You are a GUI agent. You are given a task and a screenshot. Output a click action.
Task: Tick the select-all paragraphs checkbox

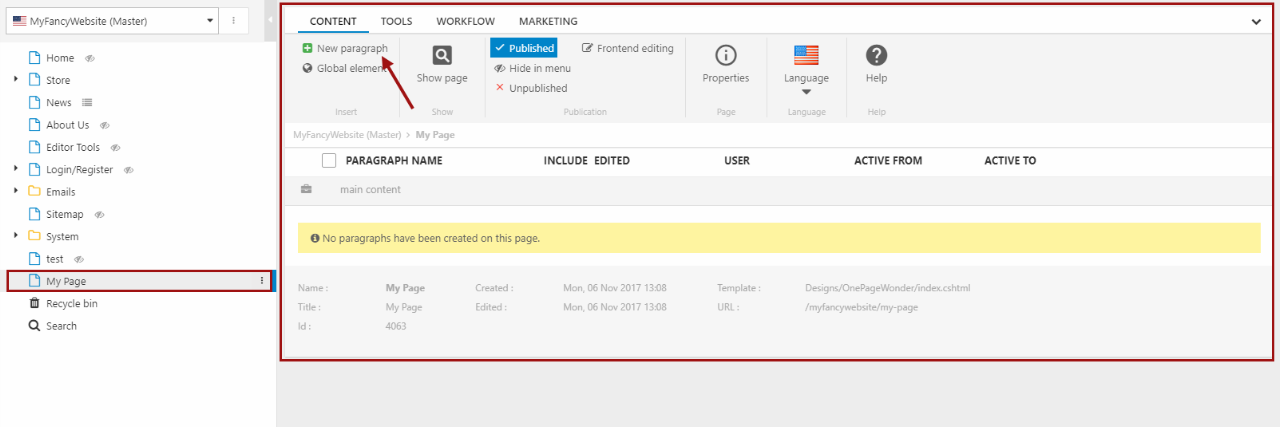329,160
